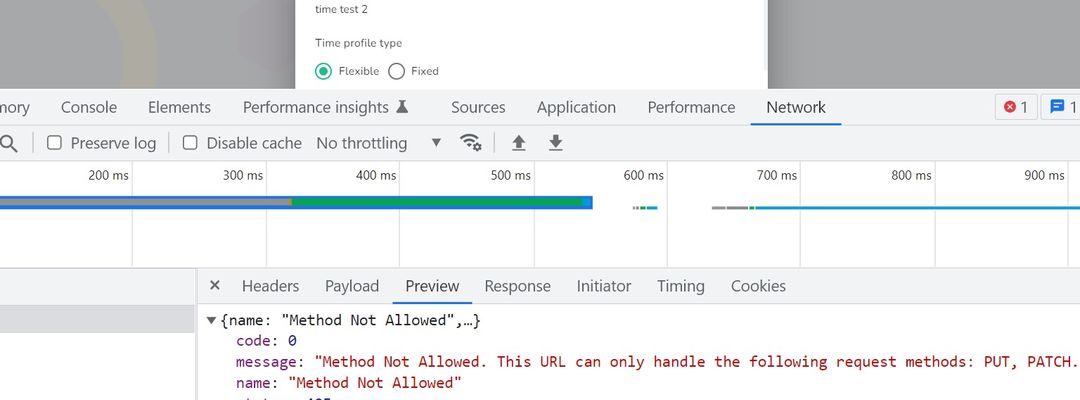
Task: Open the Sources panel tab
Action: click(x=478, y=107)
